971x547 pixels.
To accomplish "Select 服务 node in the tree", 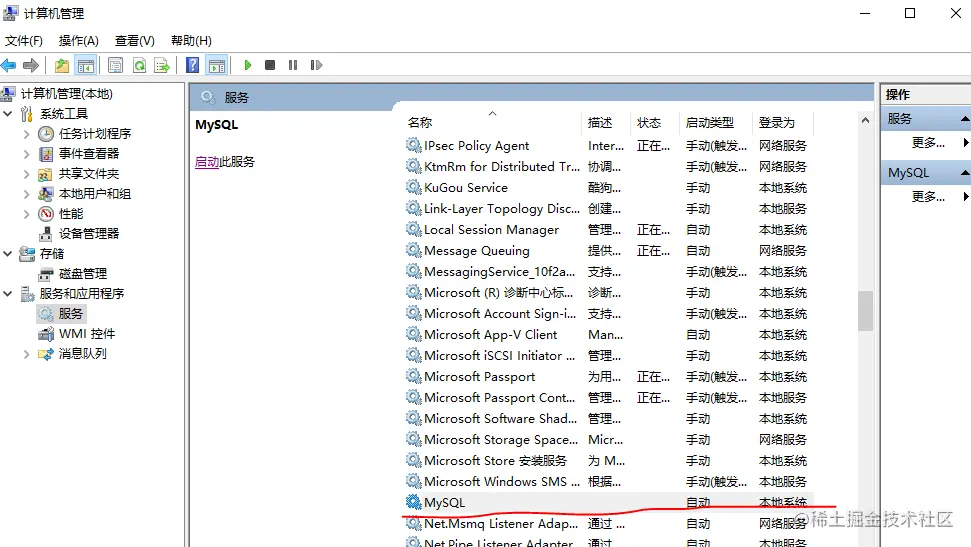I will click(70, 314).
